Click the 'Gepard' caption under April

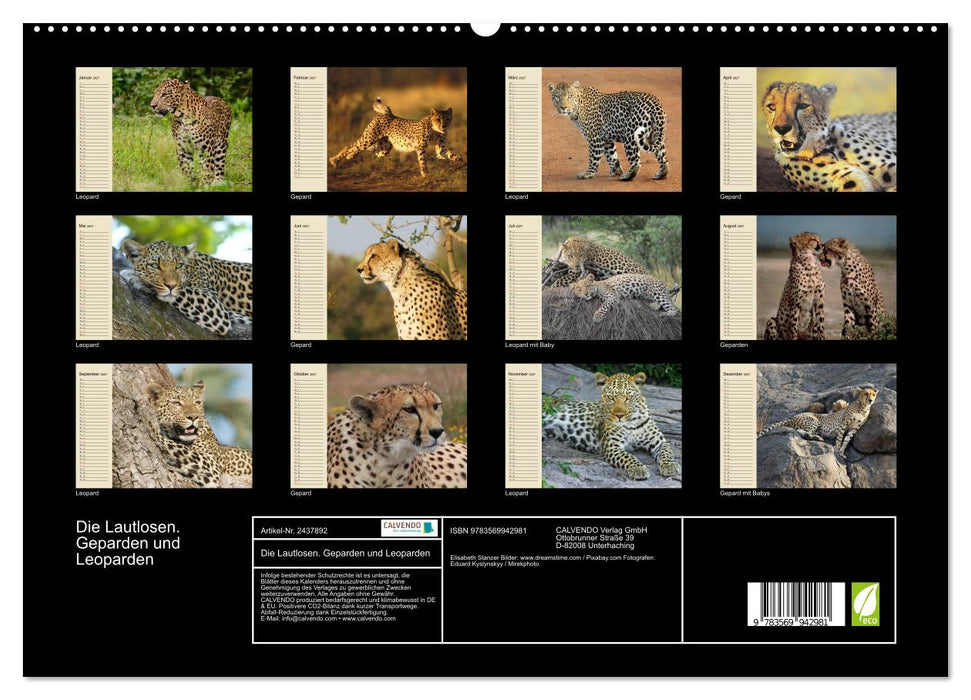click(x=731, y=197)
